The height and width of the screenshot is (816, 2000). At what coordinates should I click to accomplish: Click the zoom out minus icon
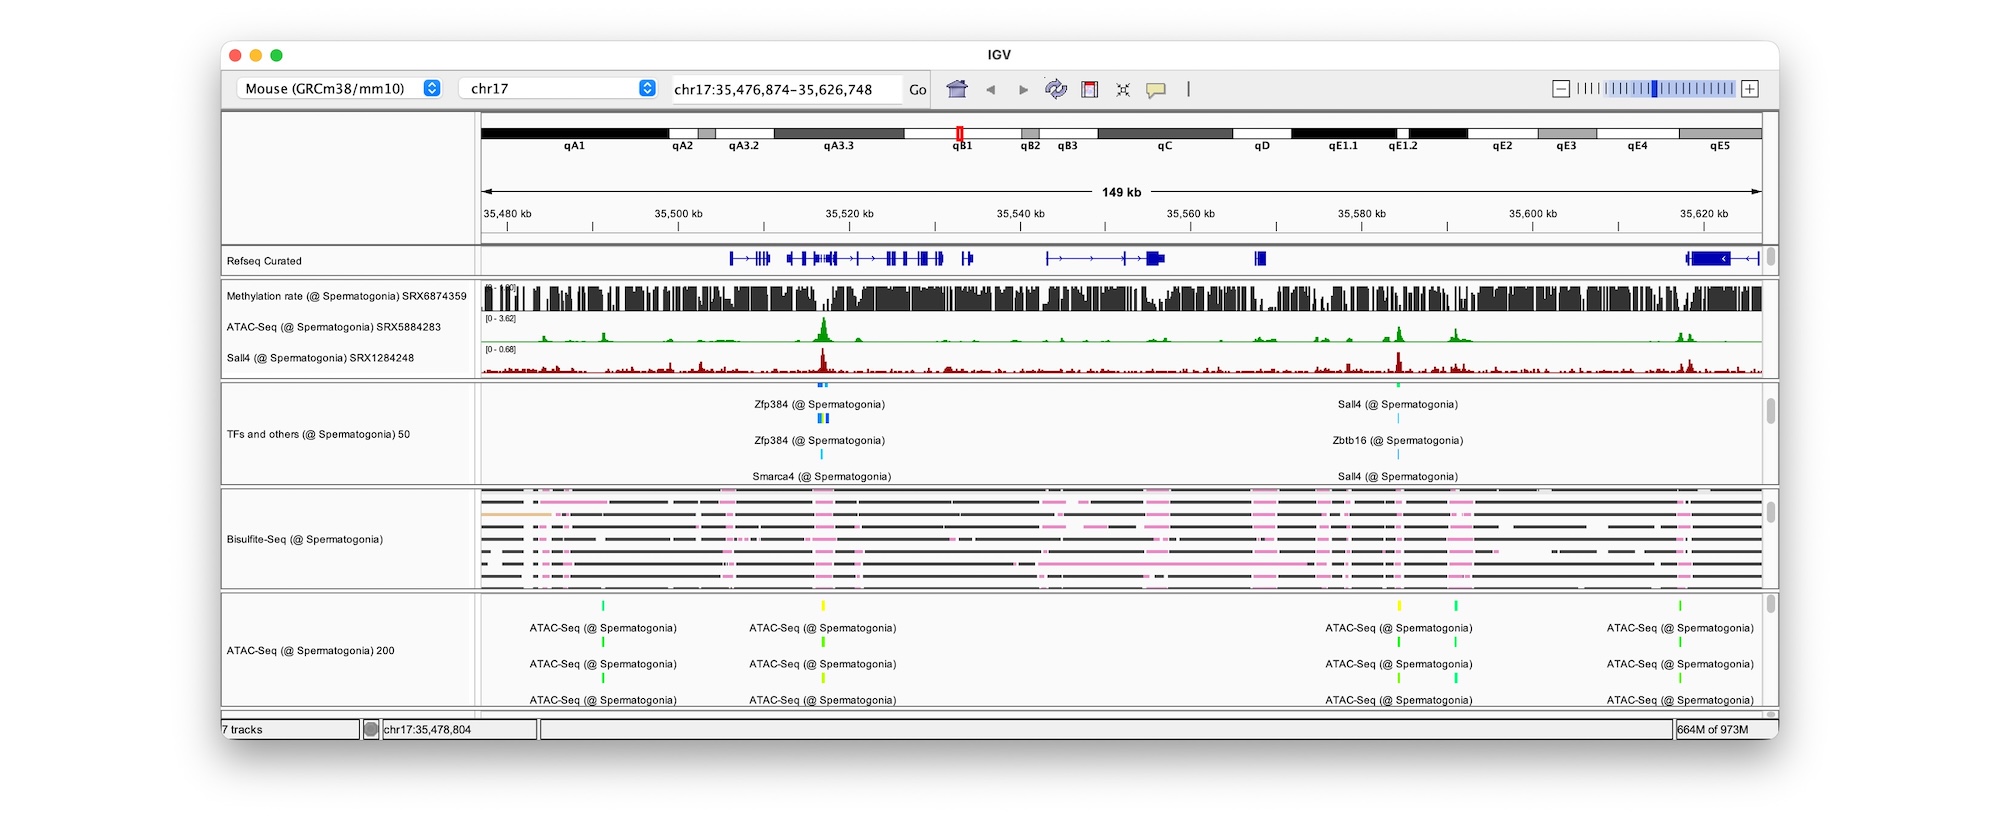(1561, 89)
